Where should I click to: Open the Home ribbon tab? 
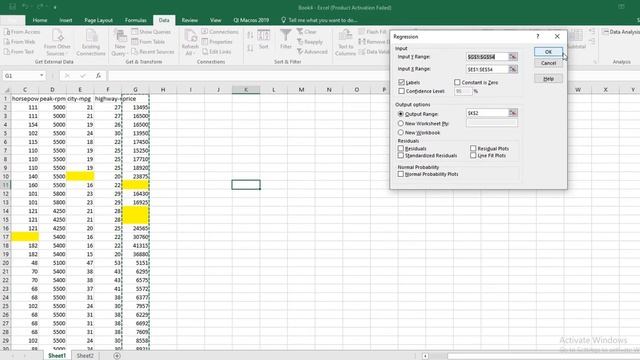[40, 20]
